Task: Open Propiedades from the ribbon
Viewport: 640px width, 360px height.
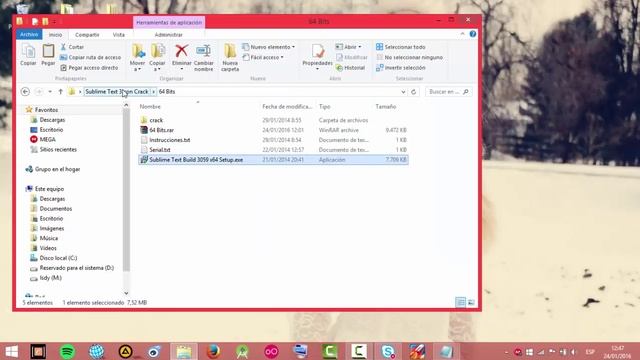Action: click(317, 57)
